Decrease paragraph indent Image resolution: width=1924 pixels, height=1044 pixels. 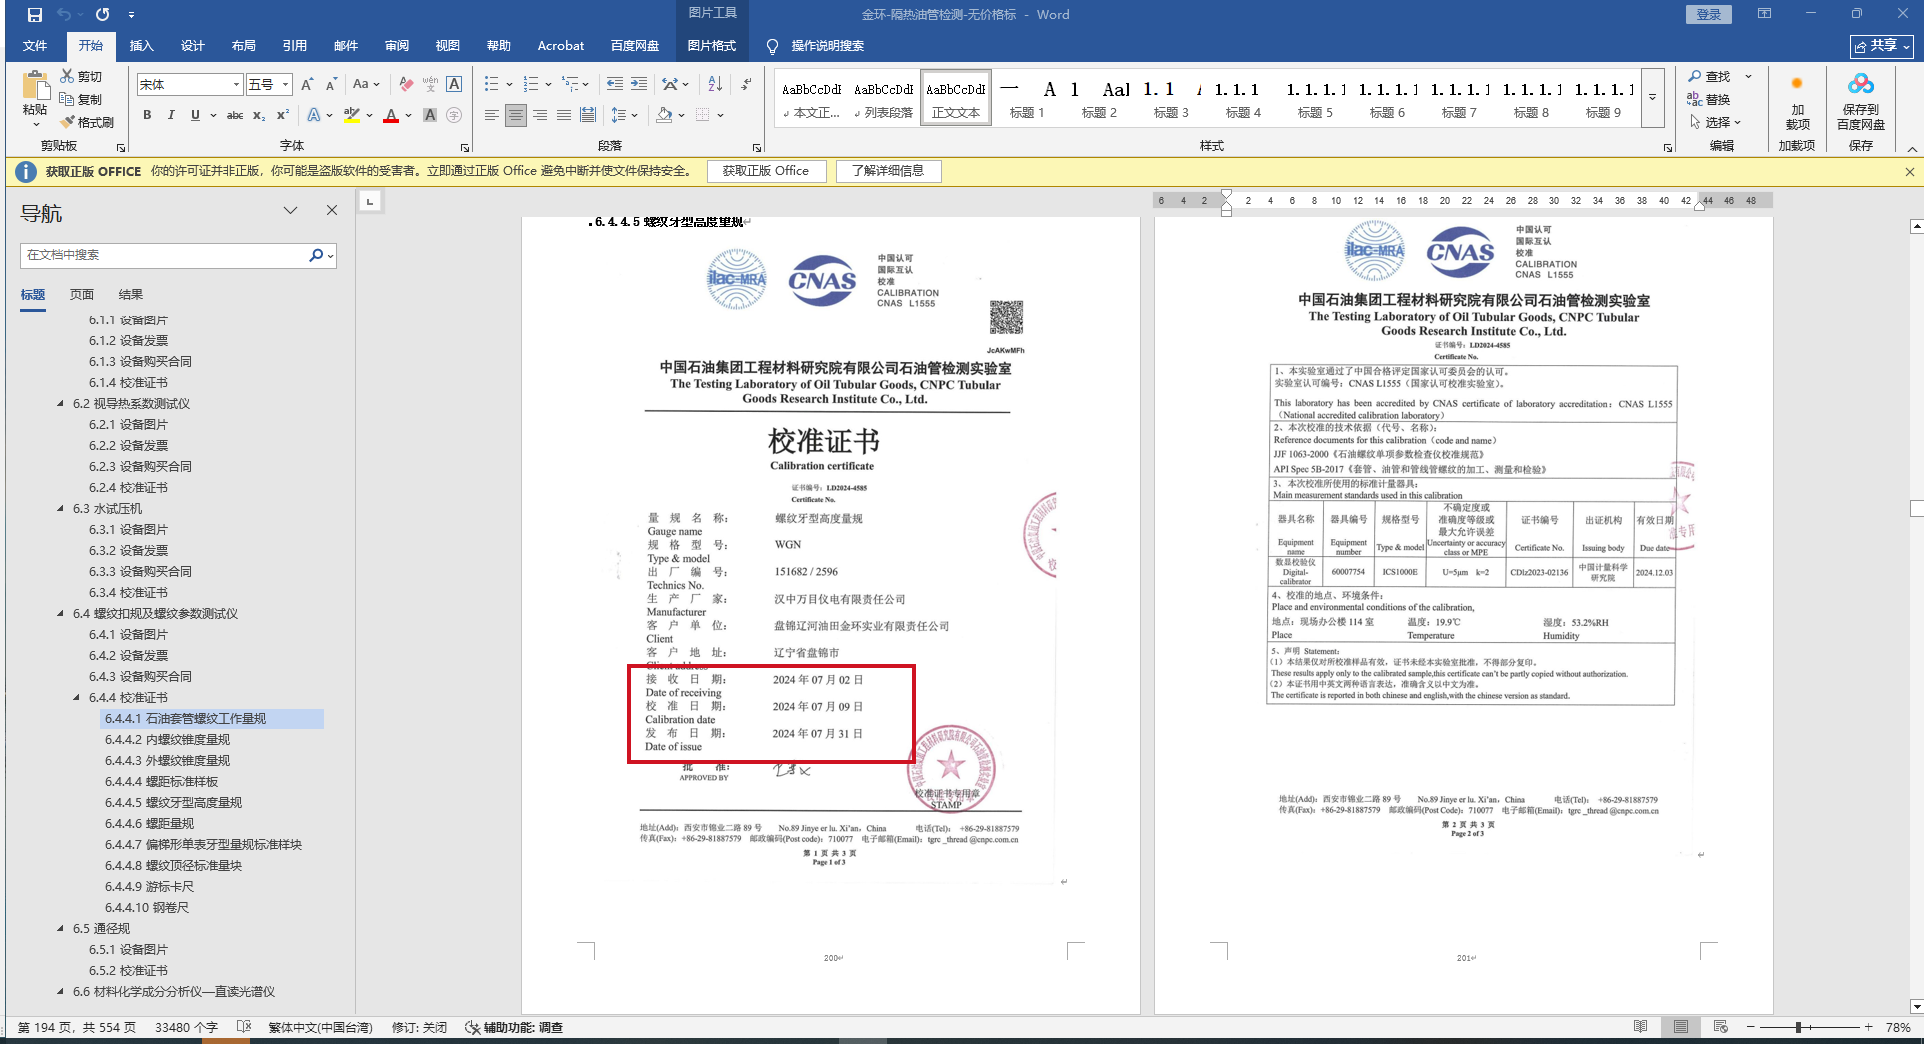pos(614,85)
